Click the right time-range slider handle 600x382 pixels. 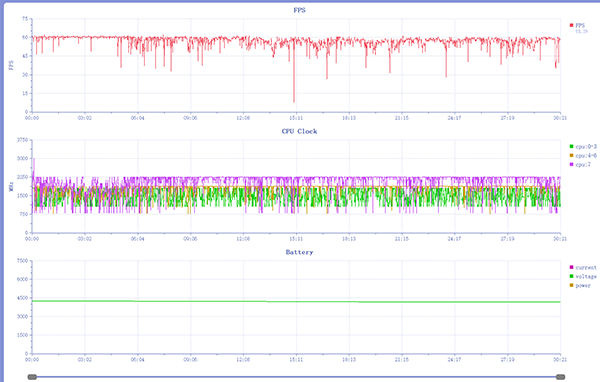click(x=561, y=377)
